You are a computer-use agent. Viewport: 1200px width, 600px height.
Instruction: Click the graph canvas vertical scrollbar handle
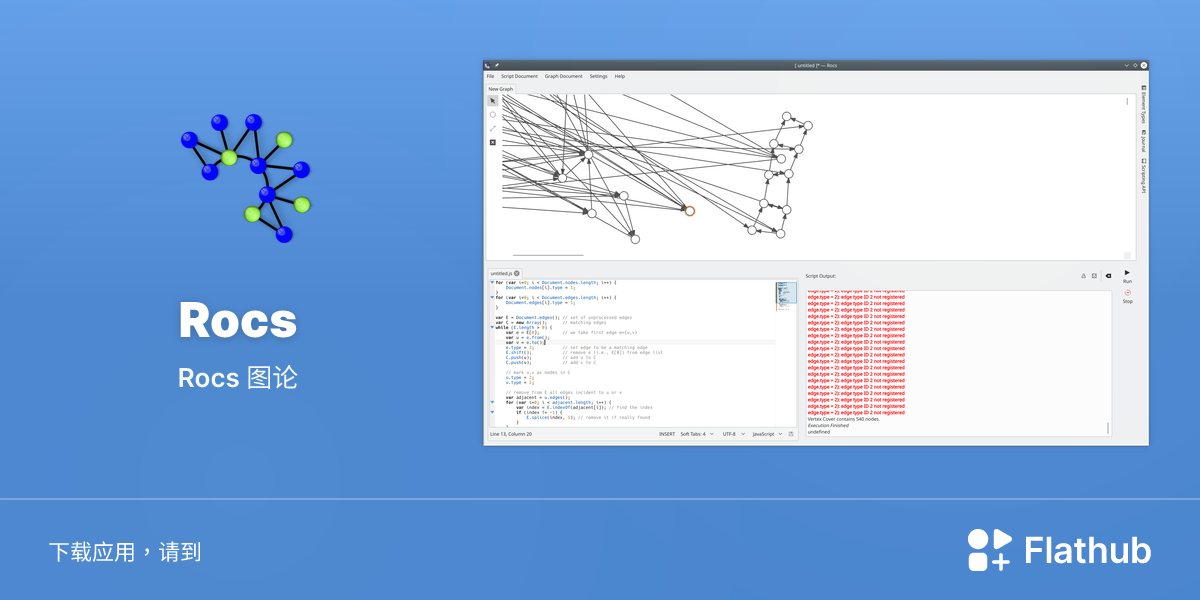click(1127, 101)
